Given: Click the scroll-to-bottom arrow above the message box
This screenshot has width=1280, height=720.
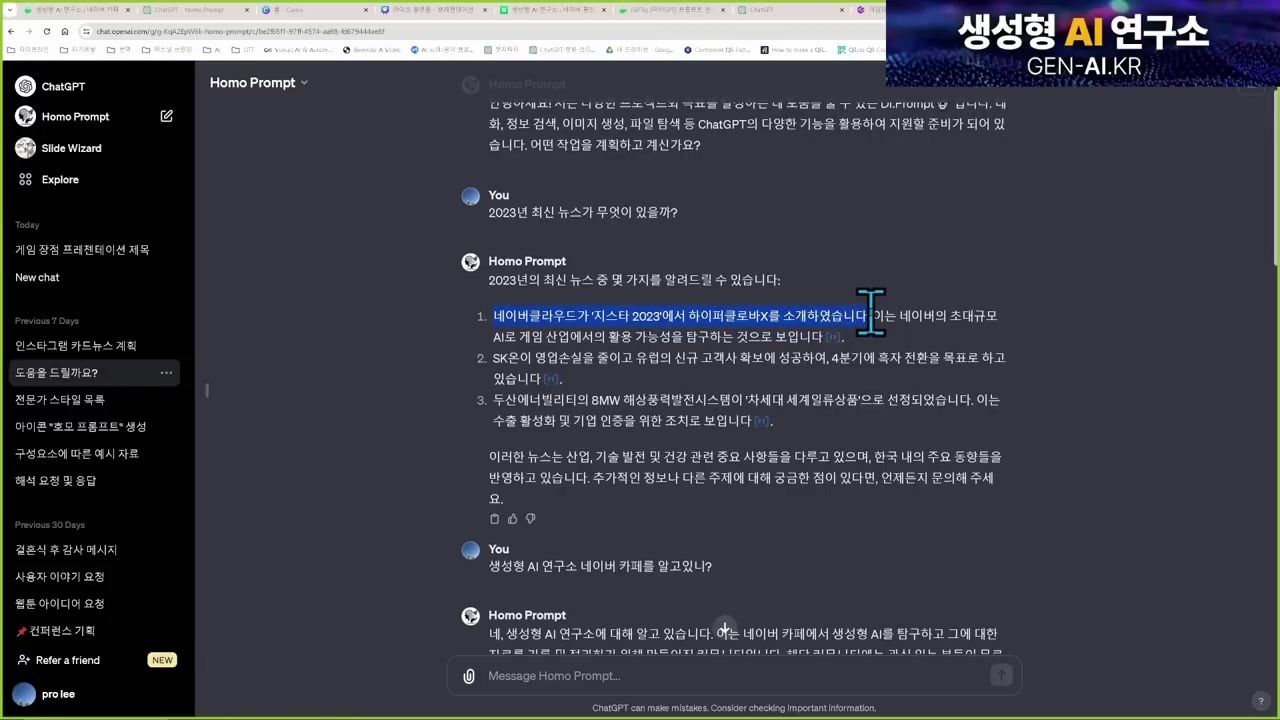Looking at the screenshot, I should 725,629.
